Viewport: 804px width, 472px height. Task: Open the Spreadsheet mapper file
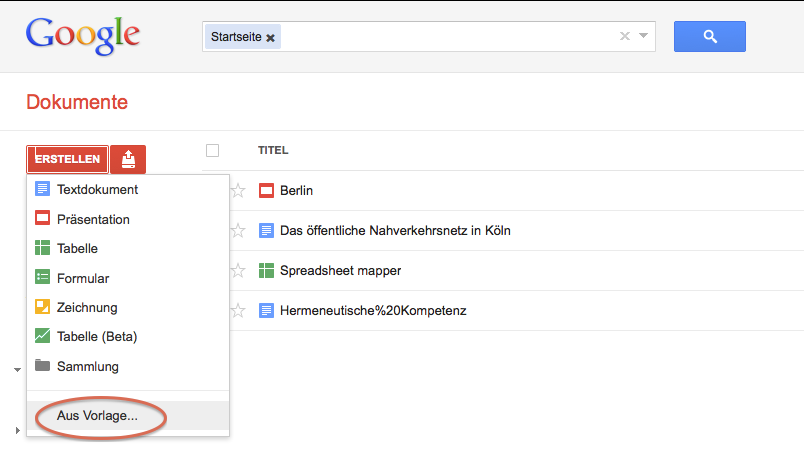340,271
